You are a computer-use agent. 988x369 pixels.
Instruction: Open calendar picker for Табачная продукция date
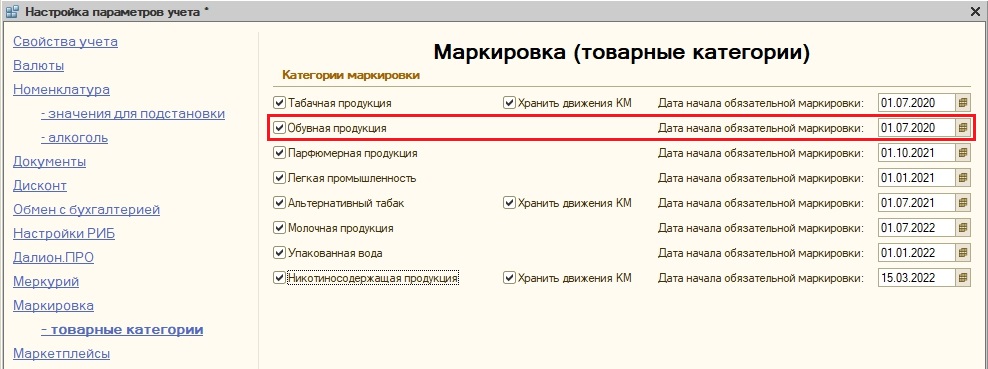pos(962,103)
